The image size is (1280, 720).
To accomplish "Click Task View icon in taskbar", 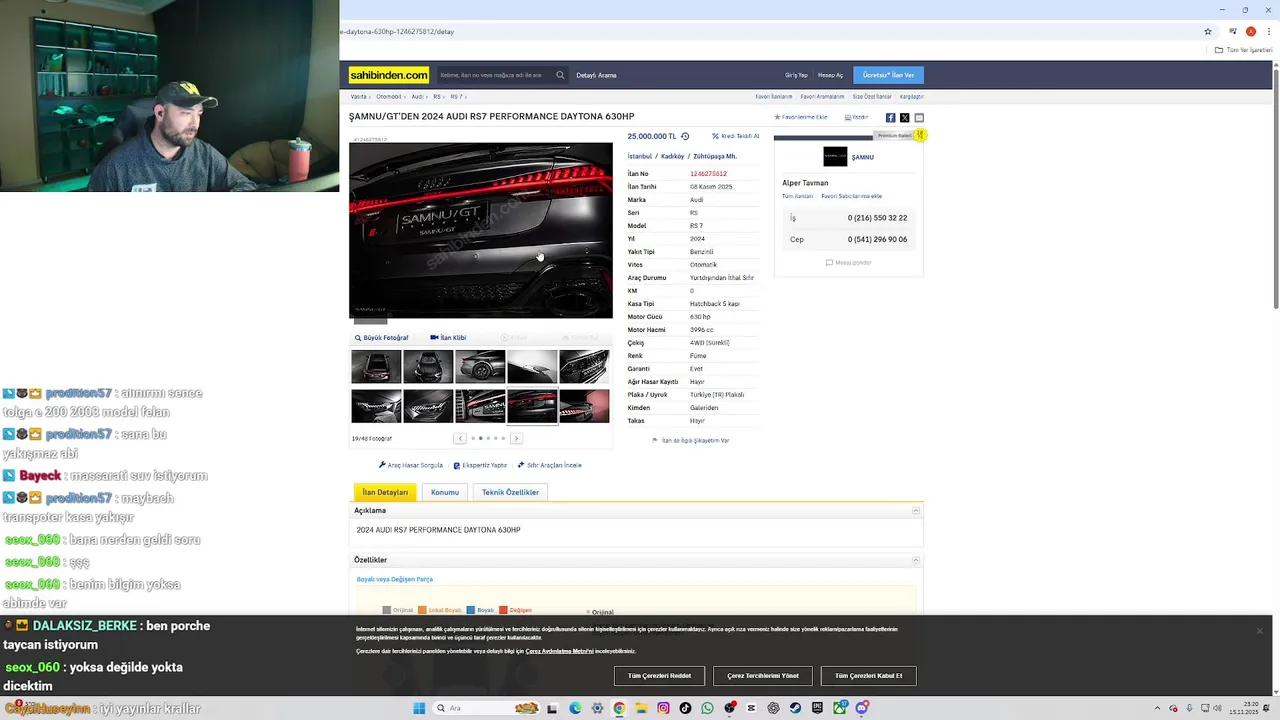I will click(x=552, y=708).
